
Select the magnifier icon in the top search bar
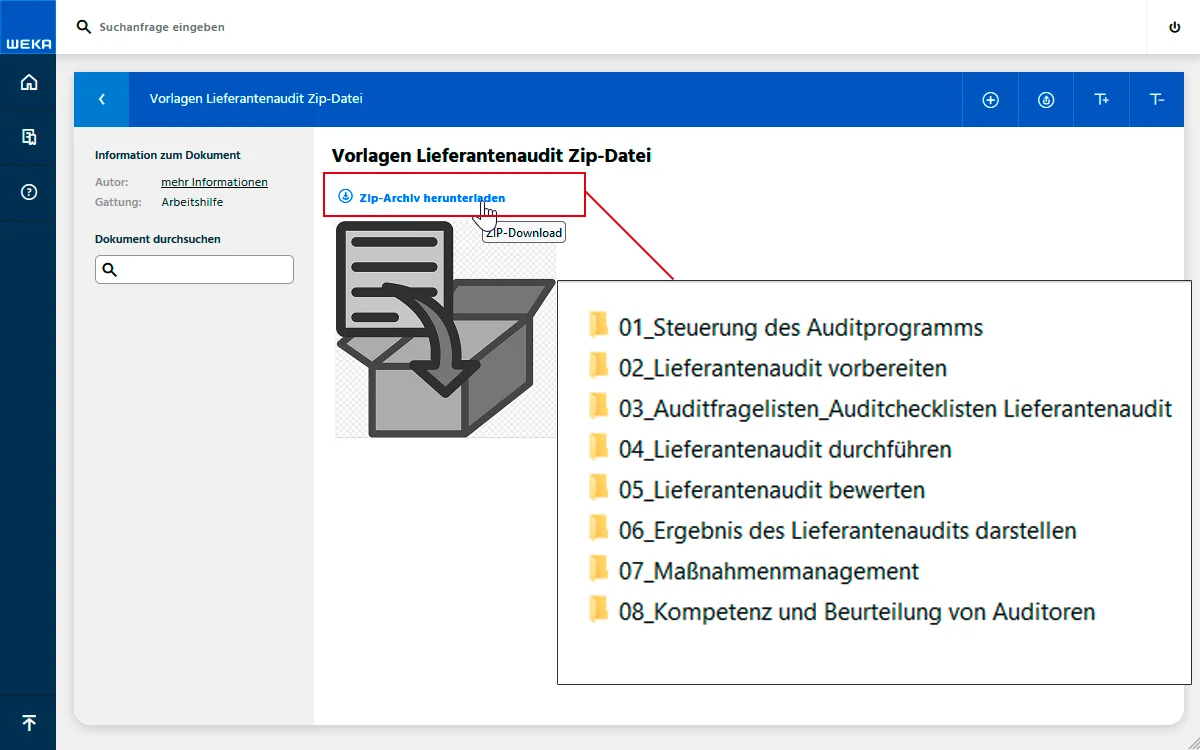[x=83, y=27]
